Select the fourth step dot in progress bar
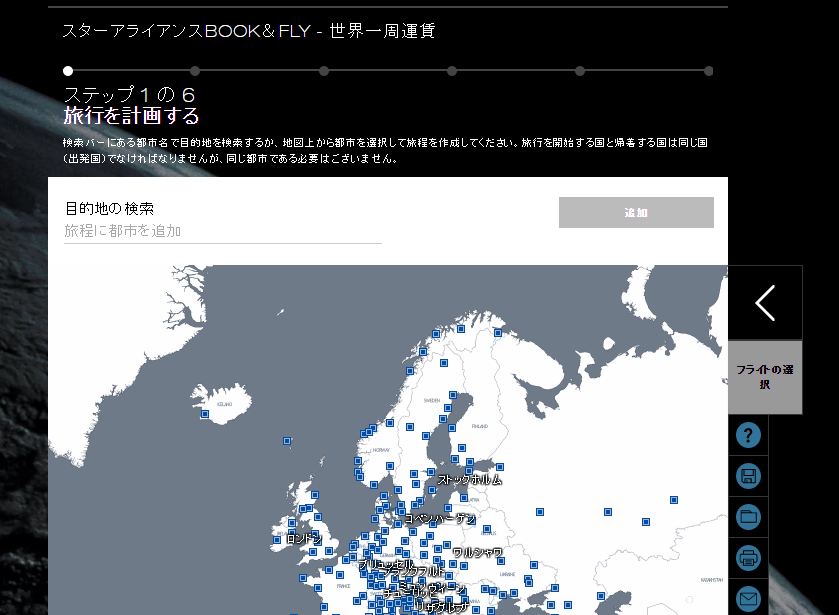839x615 pixels. point(452,71)
